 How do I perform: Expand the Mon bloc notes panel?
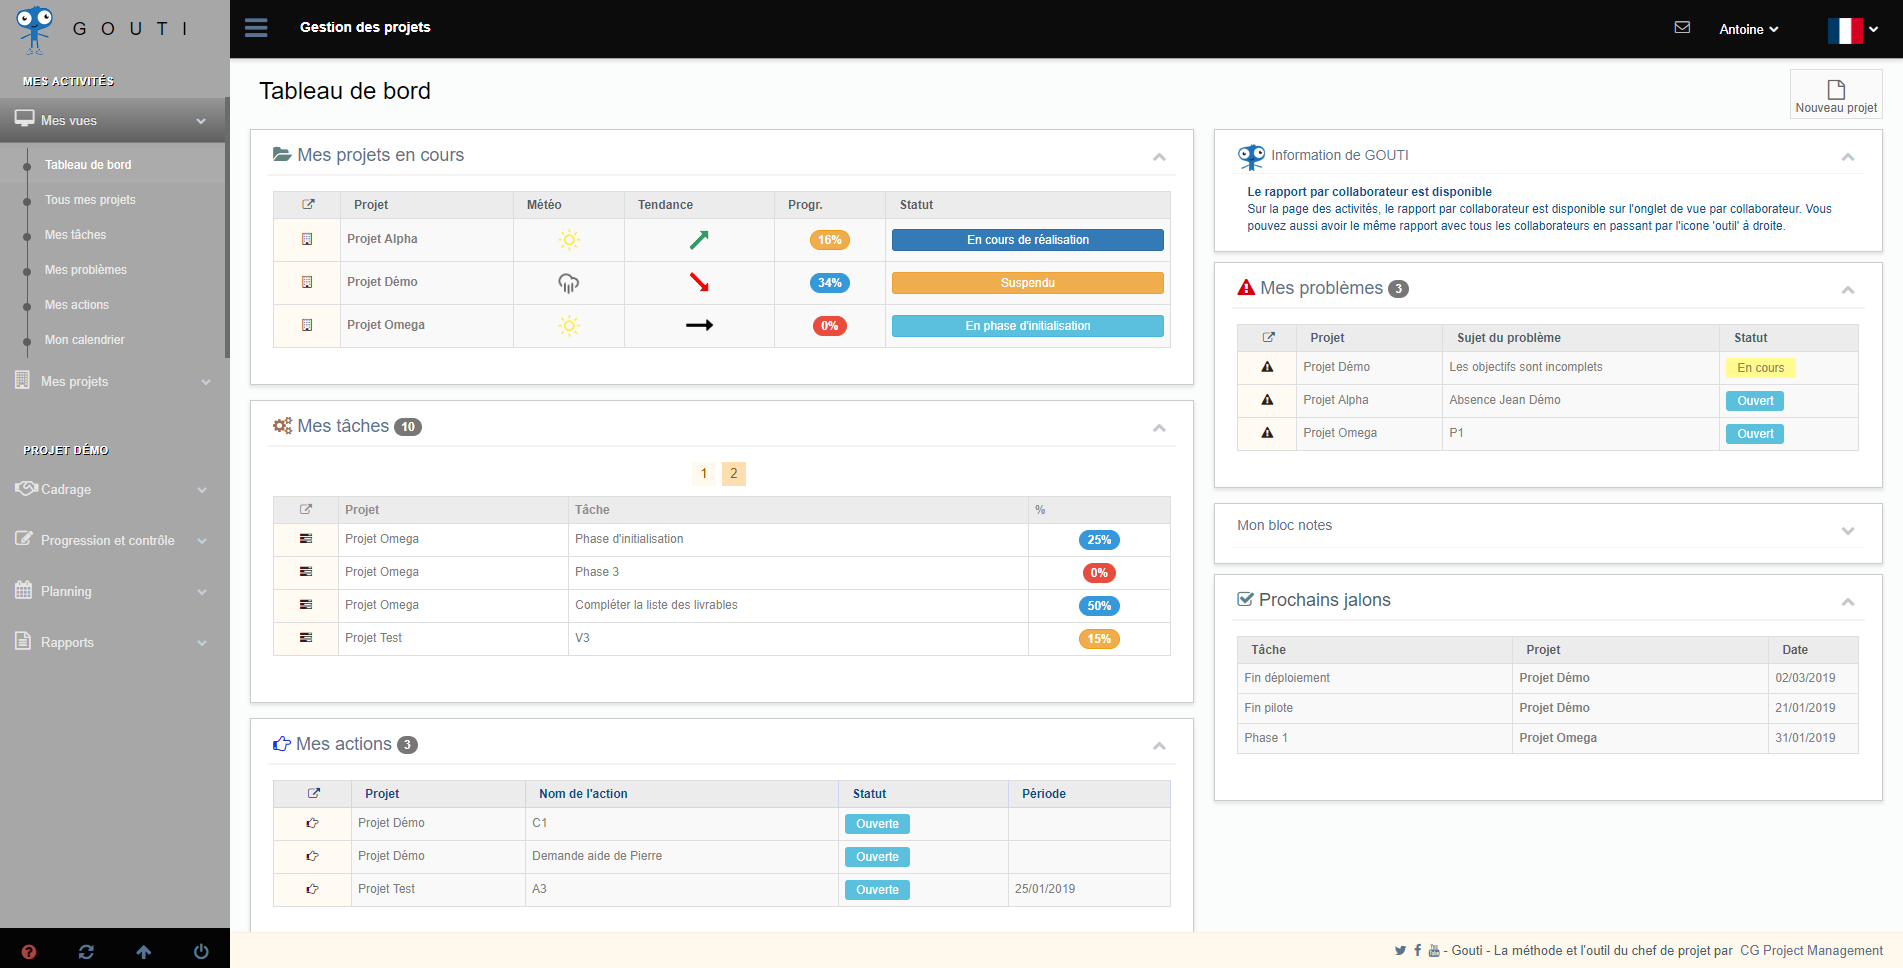pyautogui.click(x=1848, y=530)
